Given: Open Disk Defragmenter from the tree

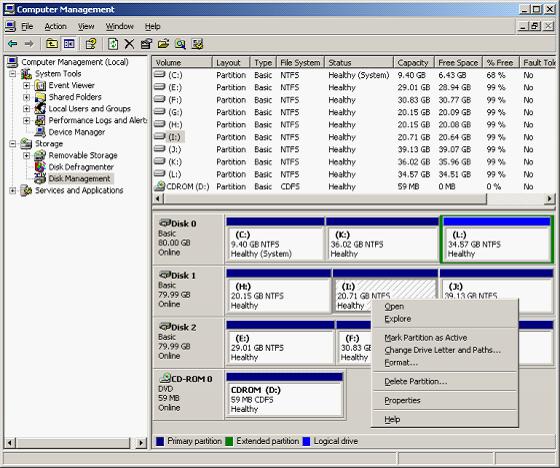Looking at the screenshot, I should click(x=81, y=167).
